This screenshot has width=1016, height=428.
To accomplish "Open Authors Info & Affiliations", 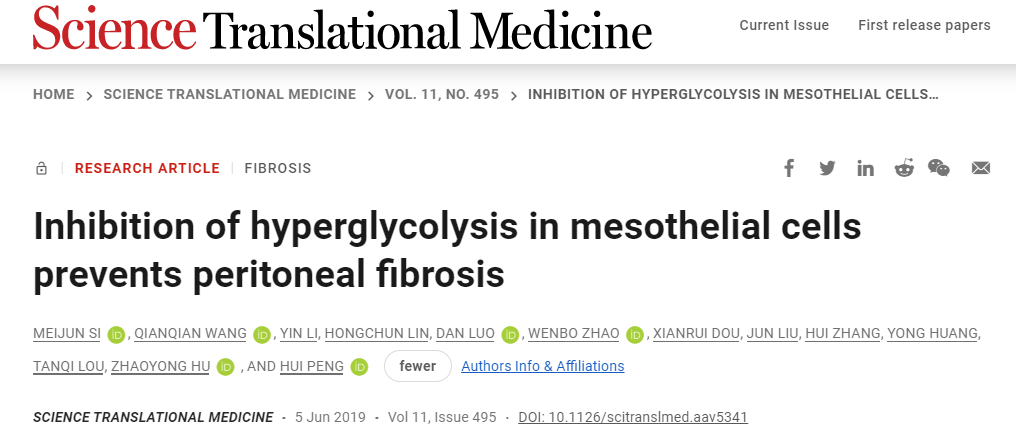I will pos(542,366).
